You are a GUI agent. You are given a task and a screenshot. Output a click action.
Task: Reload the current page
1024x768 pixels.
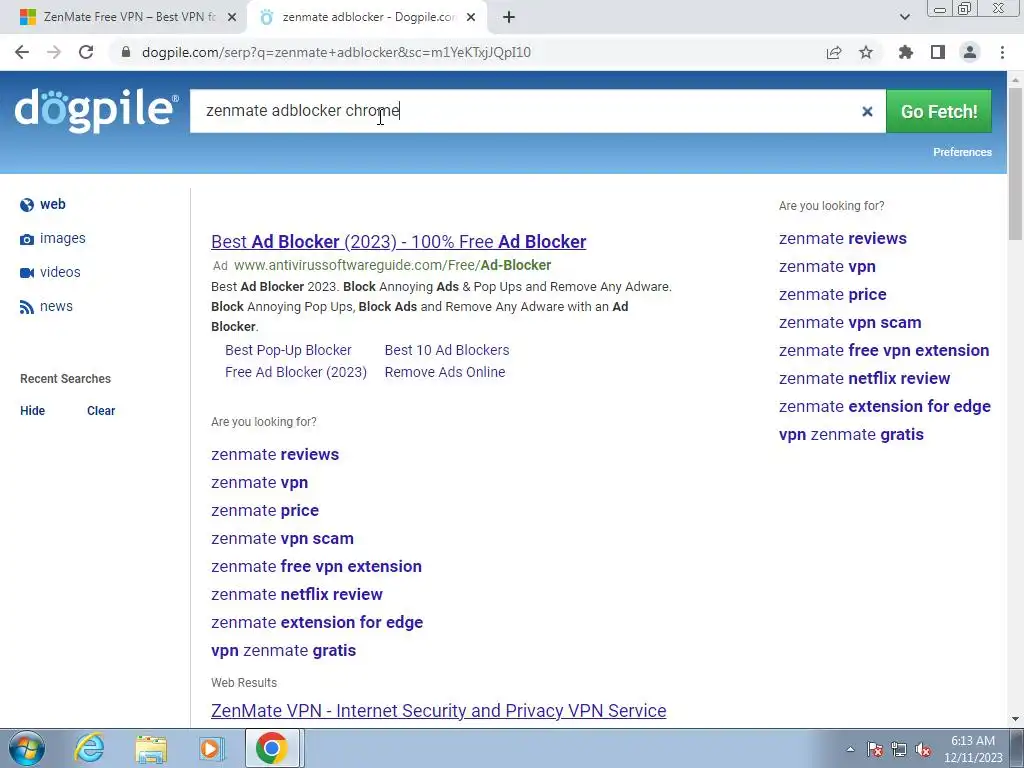[x=86, y=52]
